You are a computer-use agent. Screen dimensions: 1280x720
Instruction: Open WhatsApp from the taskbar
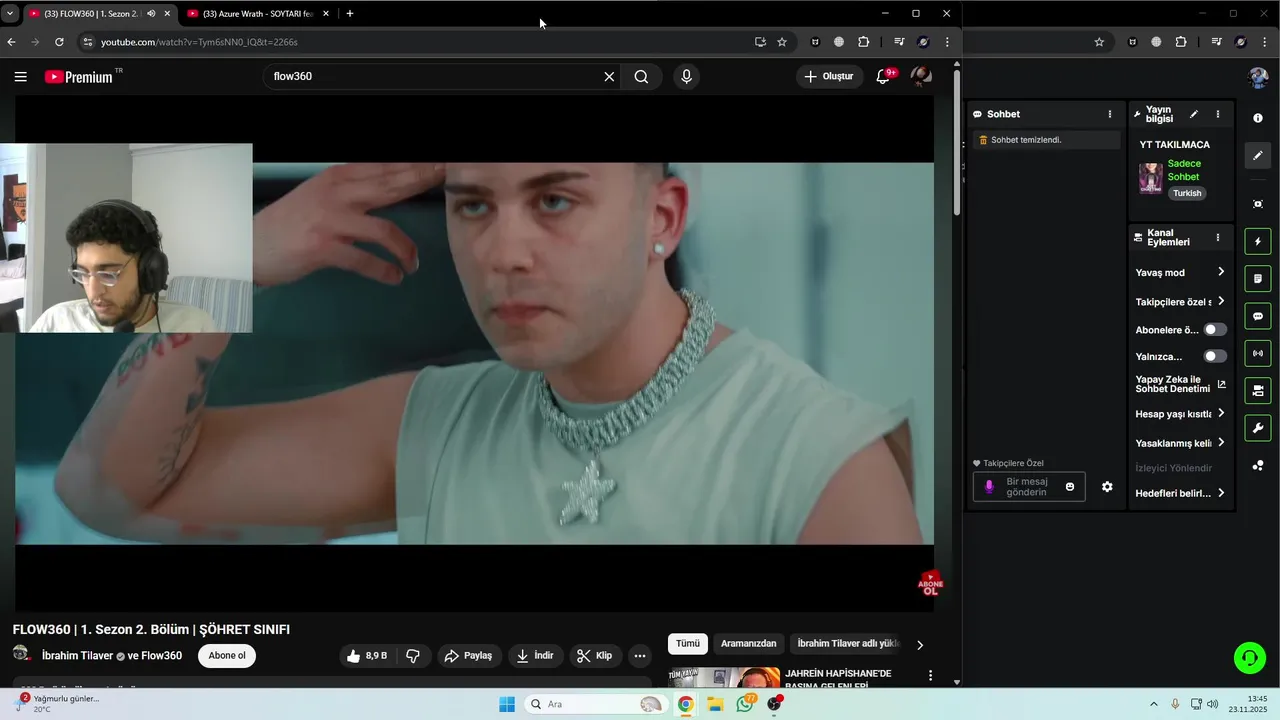745,704
